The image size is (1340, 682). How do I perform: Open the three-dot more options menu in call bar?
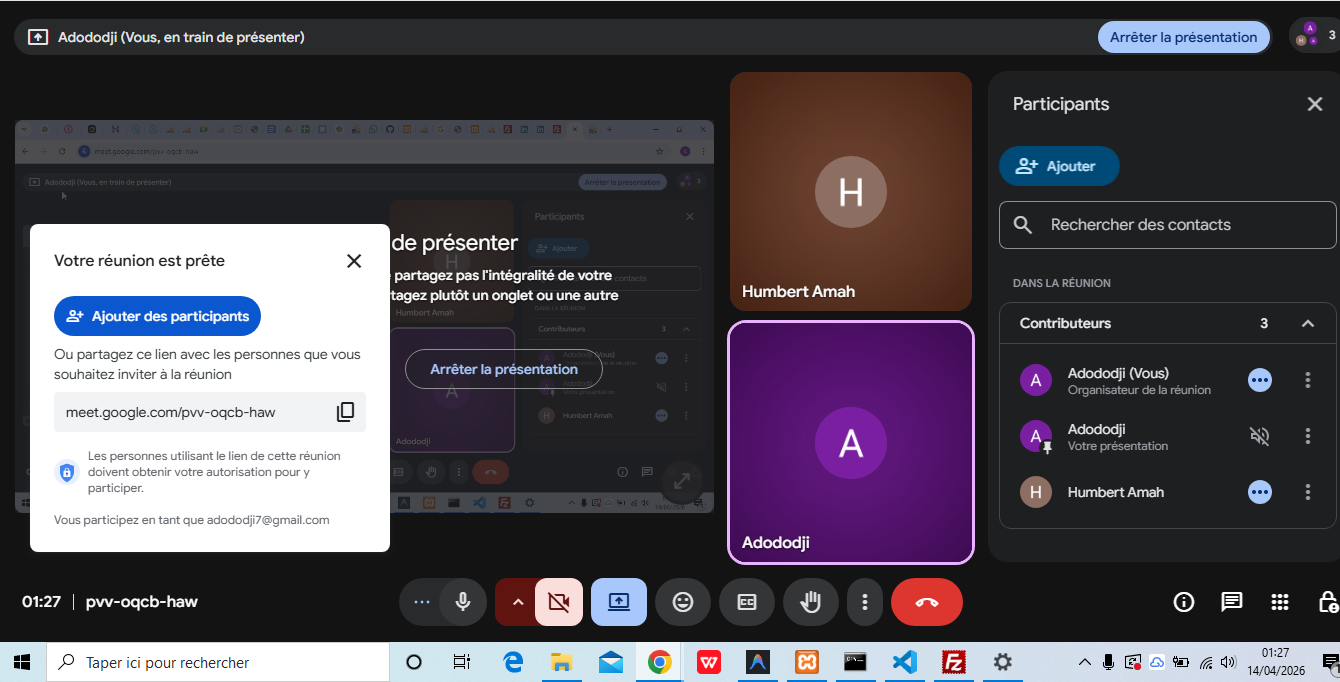pos(865,602)
